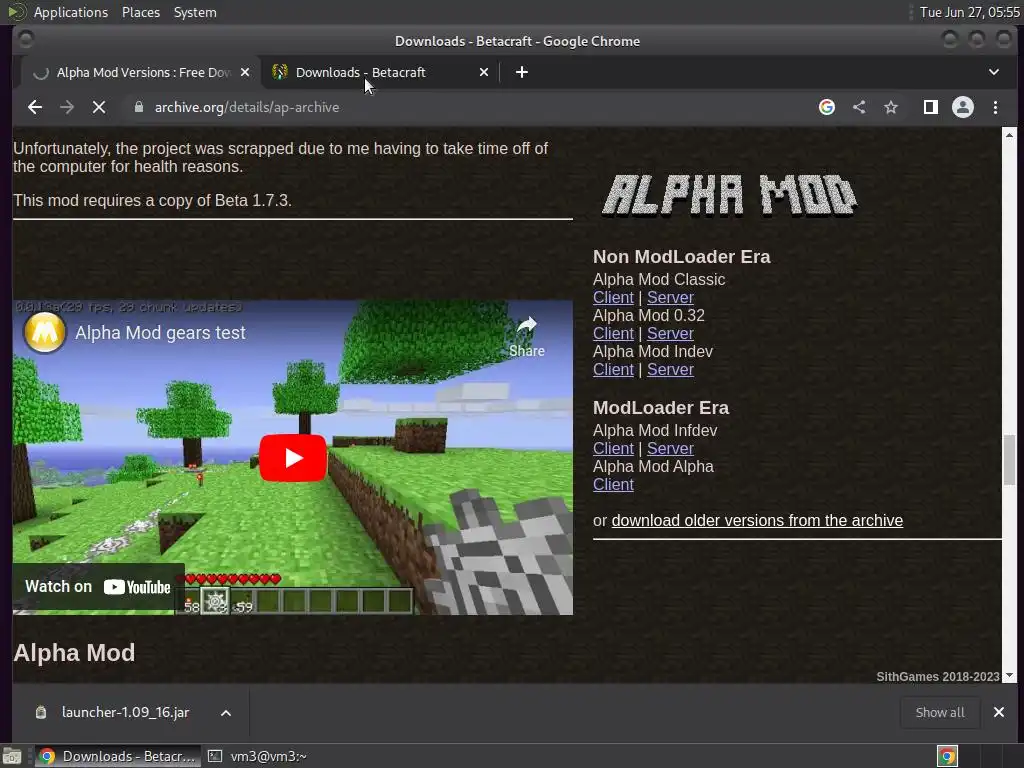
Task: Open the Chrome profile avatar
Action: click(963, 107)
